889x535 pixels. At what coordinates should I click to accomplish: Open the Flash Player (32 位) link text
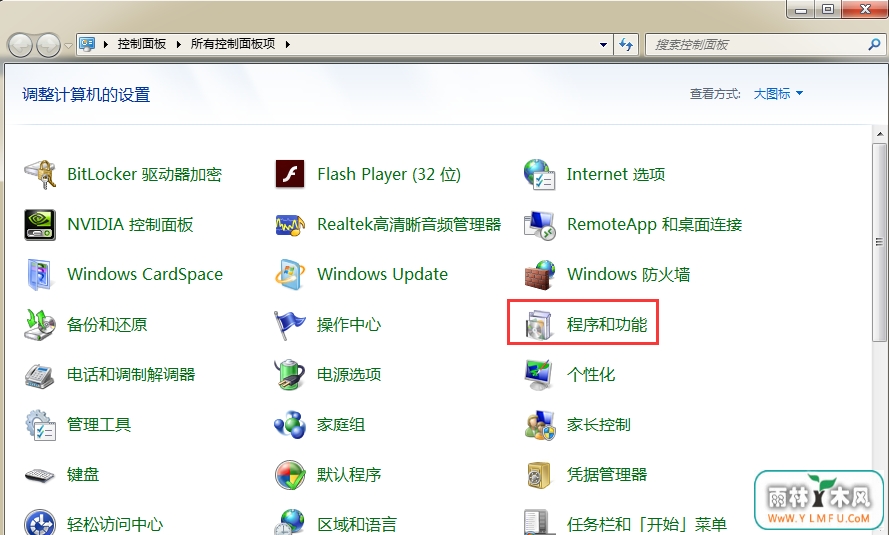(389, 175)
